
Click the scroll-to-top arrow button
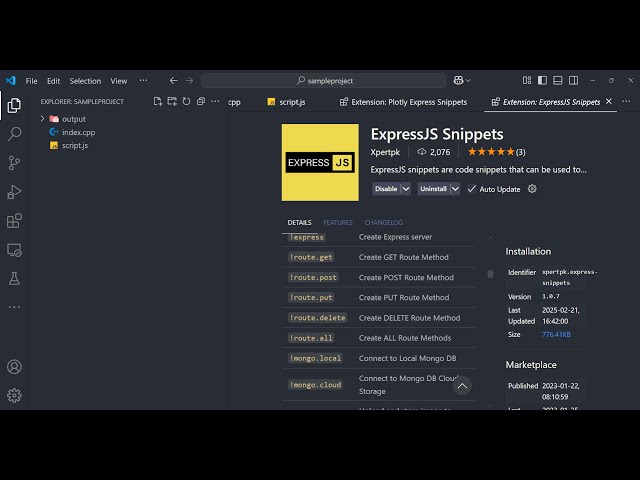point(462,386)
